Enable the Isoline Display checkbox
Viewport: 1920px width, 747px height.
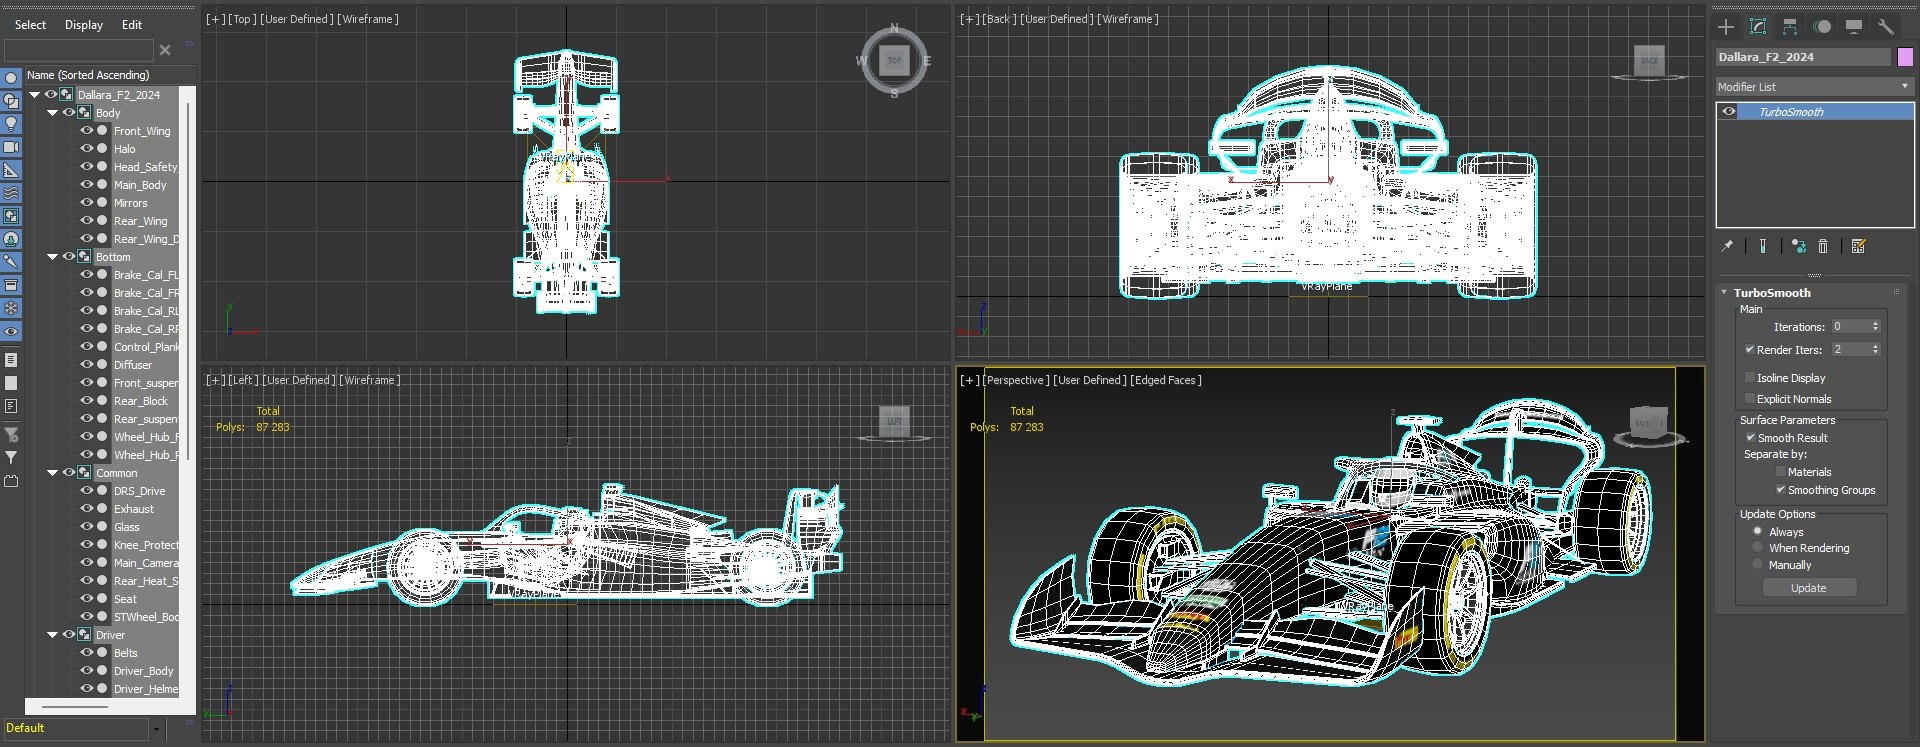(x=1750, y=378)
